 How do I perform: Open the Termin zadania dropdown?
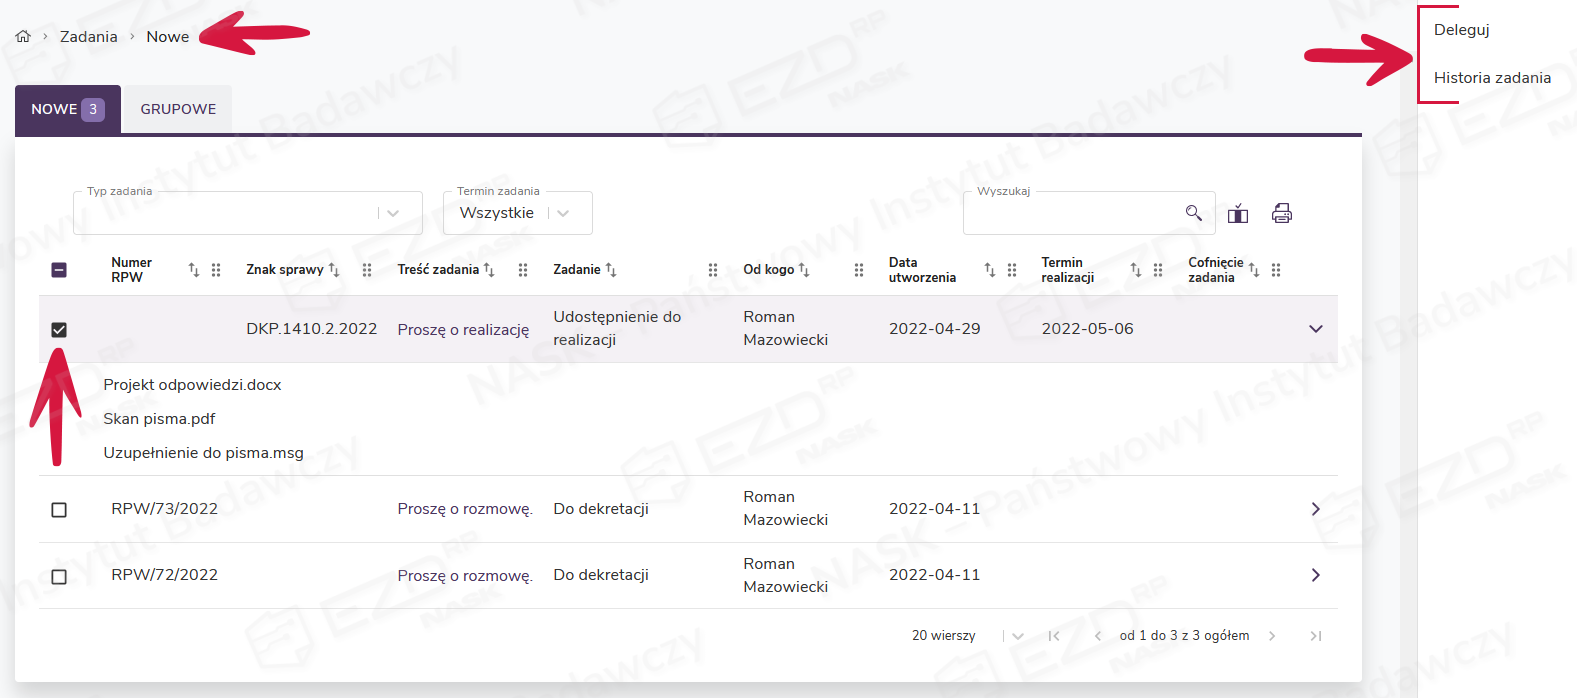click(563, 213)
